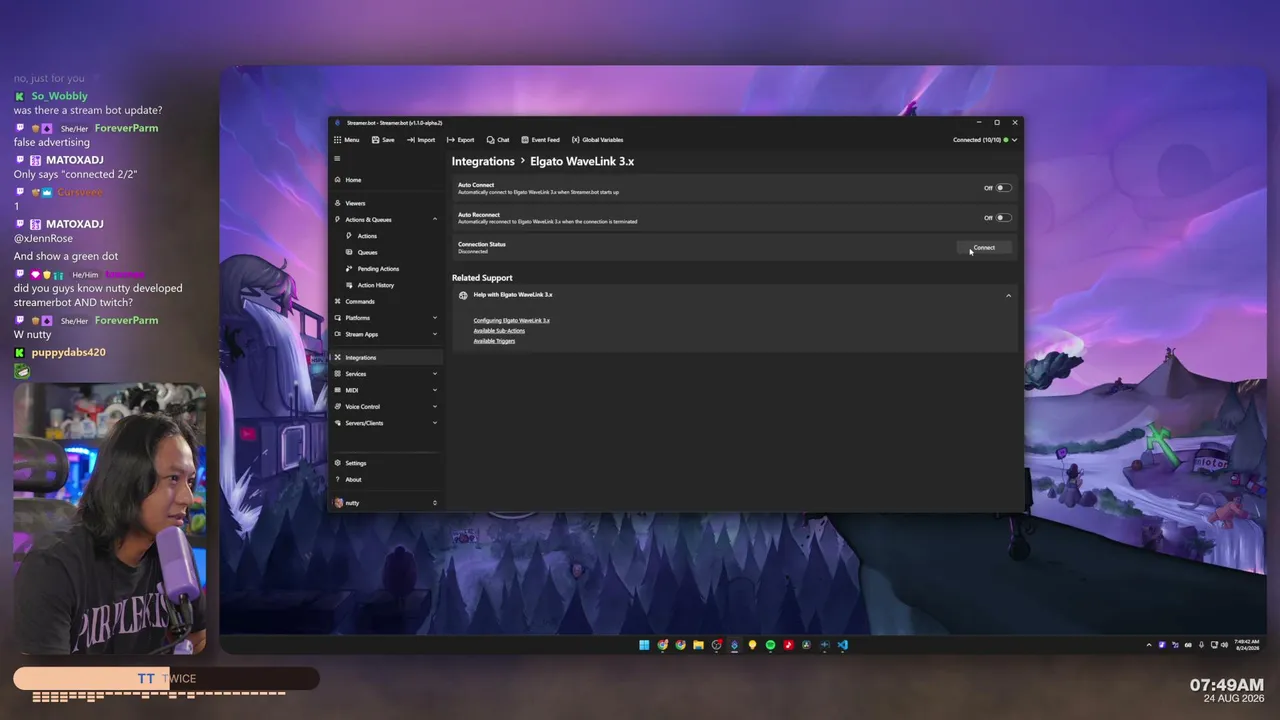
Task: Select Integrations in the sidebar
Action: [387, 357]
